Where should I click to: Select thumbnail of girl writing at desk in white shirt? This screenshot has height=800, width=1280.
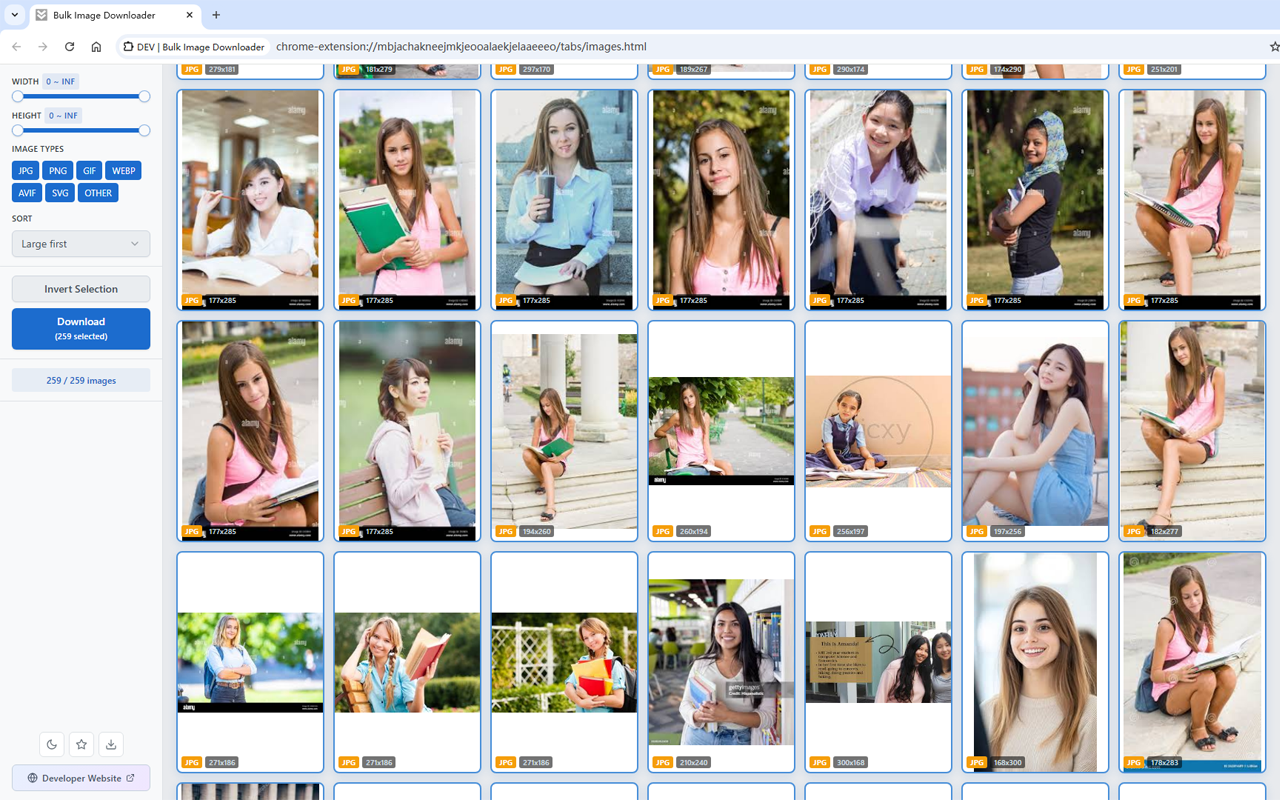point(250,200)
